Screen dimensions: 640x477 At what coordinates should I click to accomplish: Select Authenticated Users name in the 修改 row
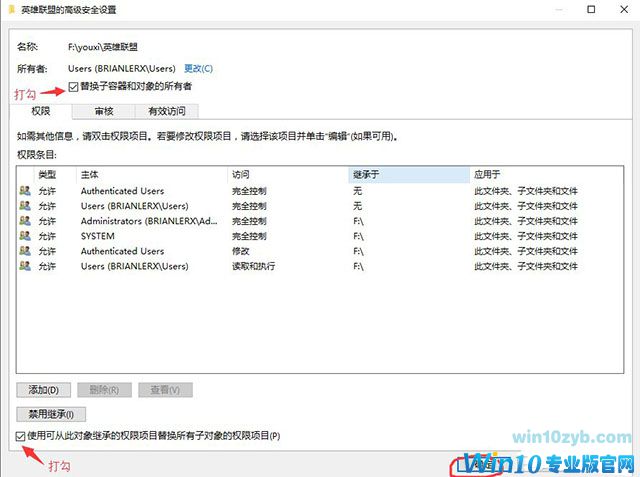pos(122,251)
